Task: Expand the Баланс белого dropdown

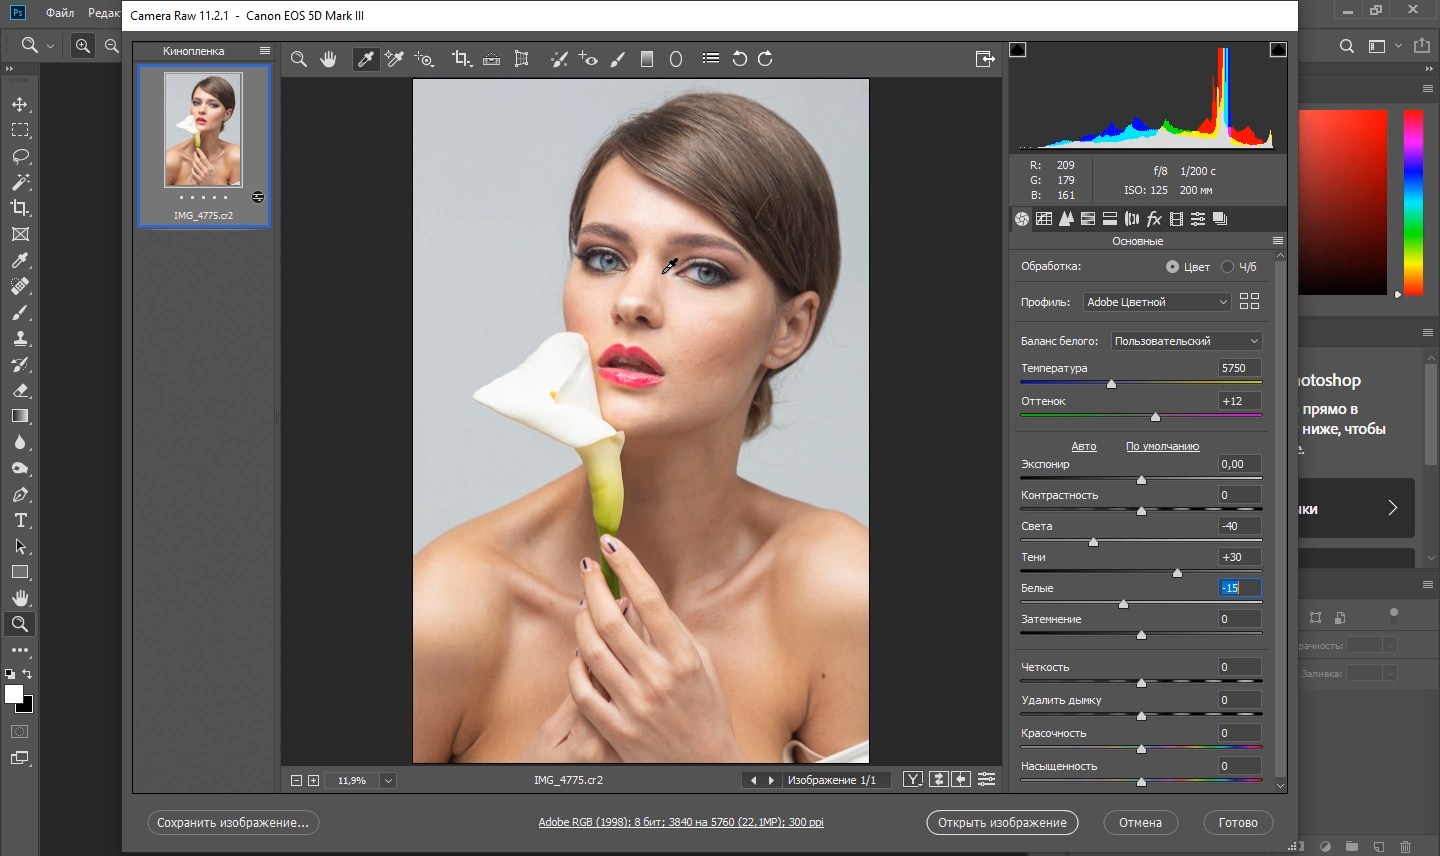Action: point(1186,341)
